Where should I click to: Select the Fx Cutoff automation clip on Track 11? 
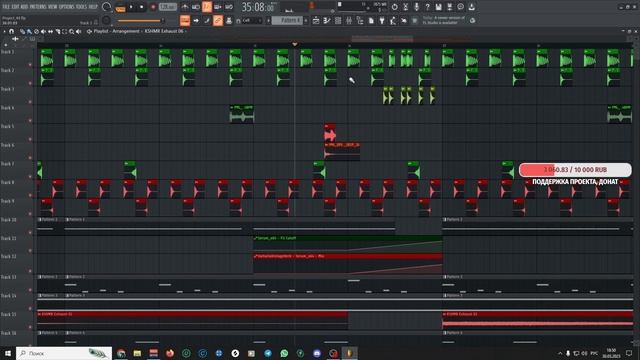tap(347, 244)
